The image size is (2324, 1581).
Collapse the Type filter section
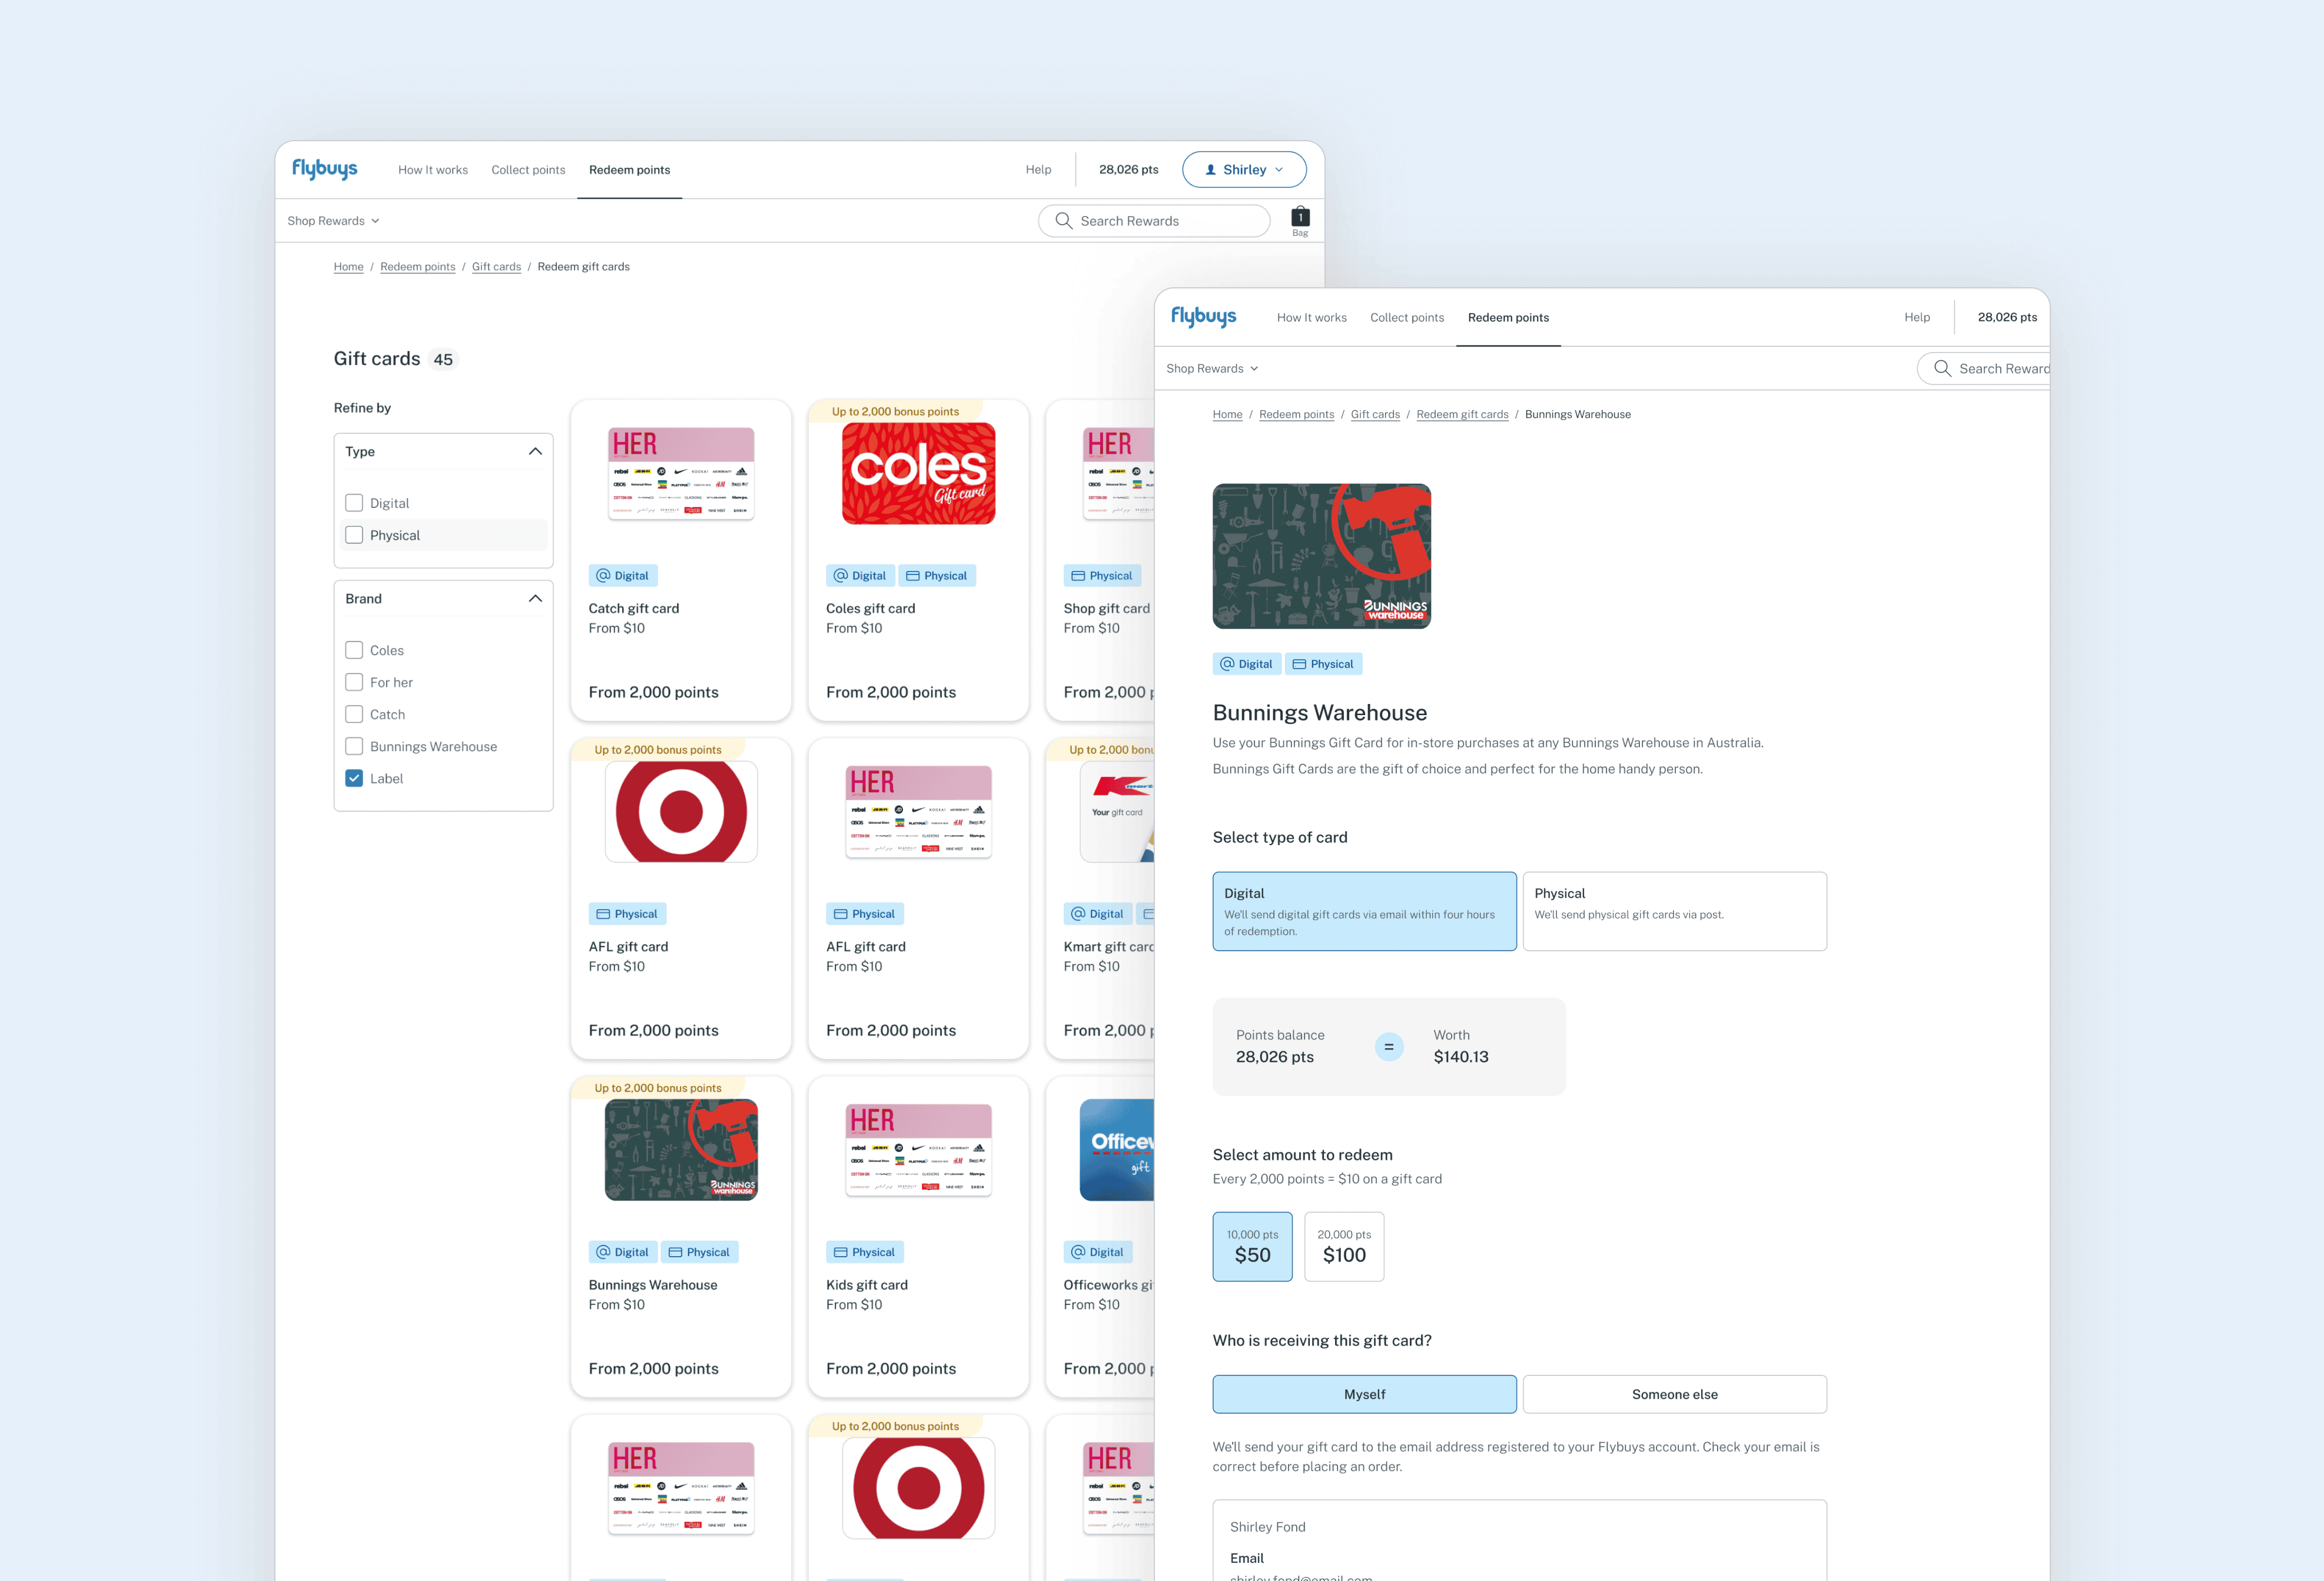[x=535, y=452]
